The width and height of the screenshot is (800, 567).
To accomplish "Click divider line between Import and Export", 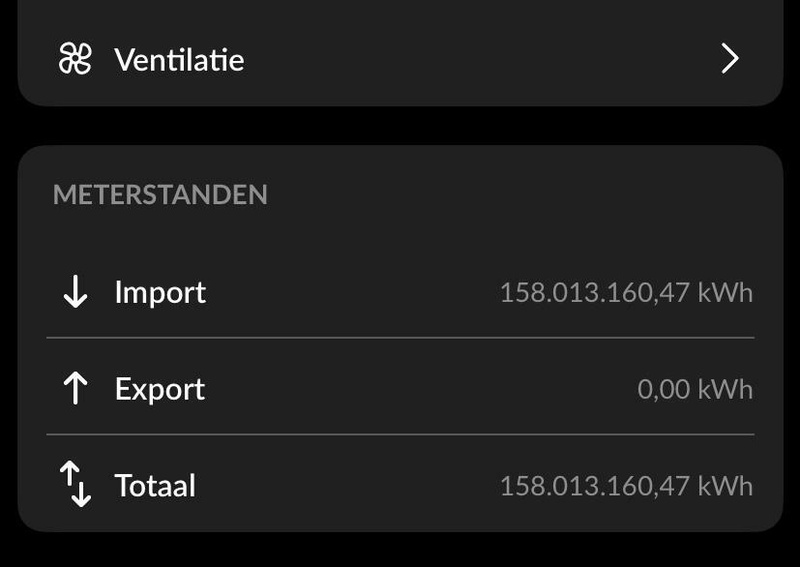I will [x=400, y=338].
